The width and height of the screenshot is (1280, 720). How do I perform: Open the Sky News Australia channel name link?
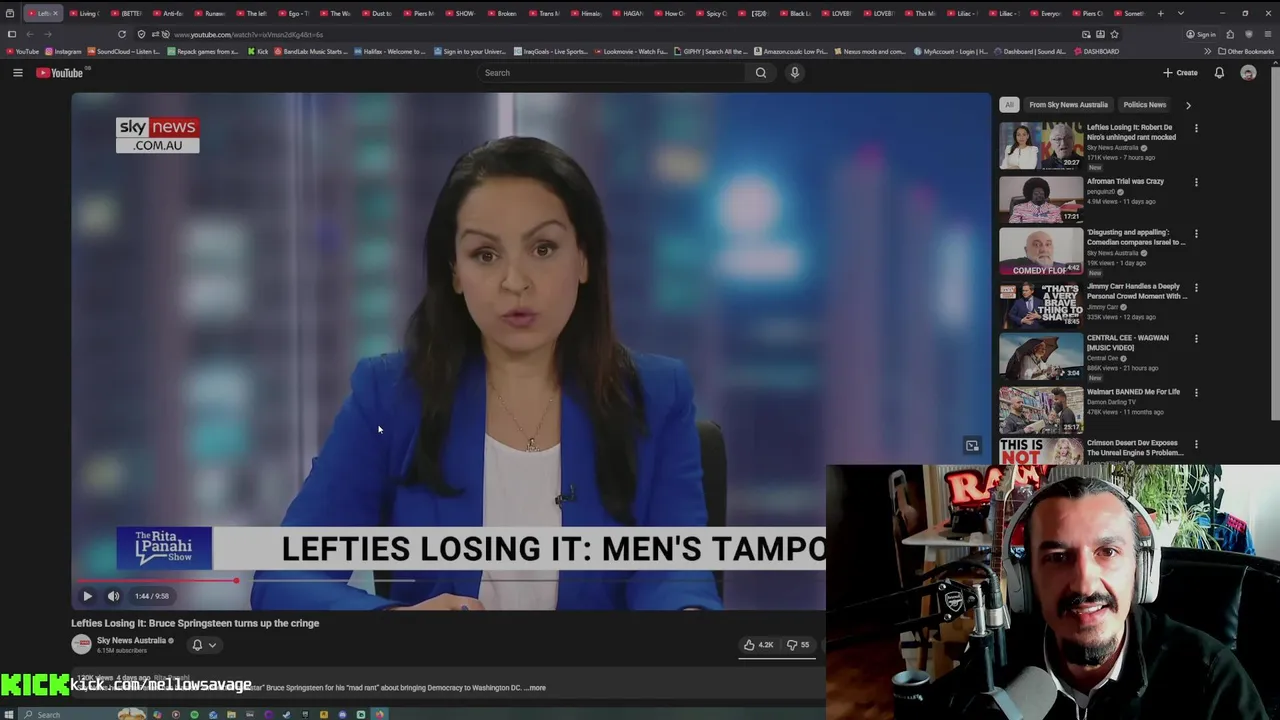click(131, 640)
